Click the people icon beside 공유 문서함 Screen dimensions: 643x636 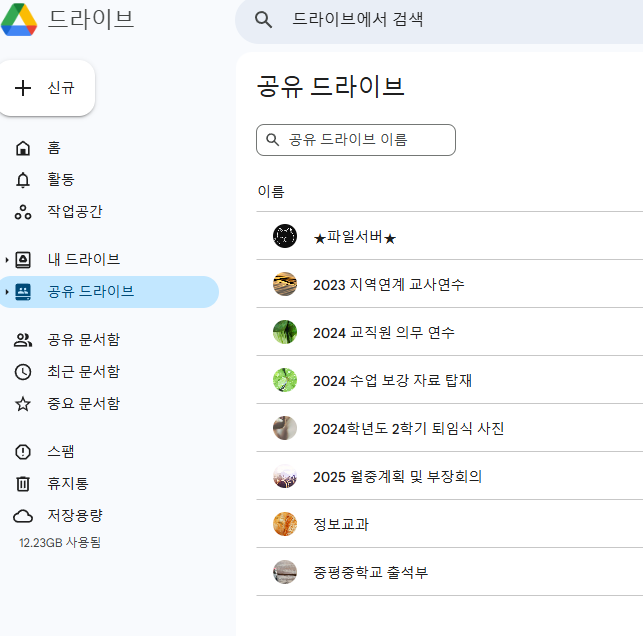pos(23,340)
